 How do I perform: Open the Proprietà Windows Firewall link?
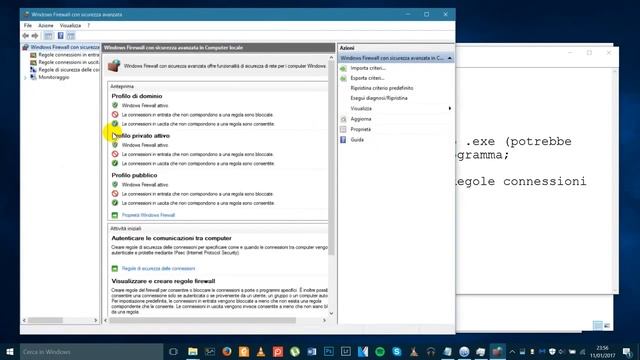[148, 215]
